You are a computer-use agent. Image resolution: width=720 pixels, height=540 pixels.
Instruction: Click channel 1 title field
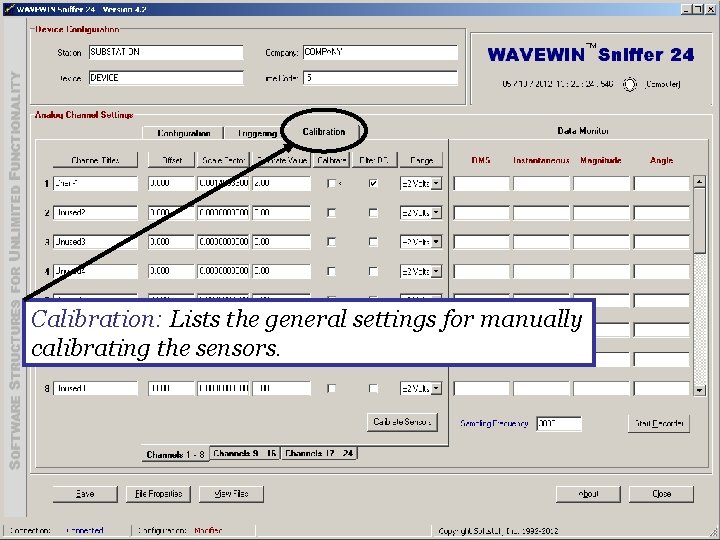95,184
